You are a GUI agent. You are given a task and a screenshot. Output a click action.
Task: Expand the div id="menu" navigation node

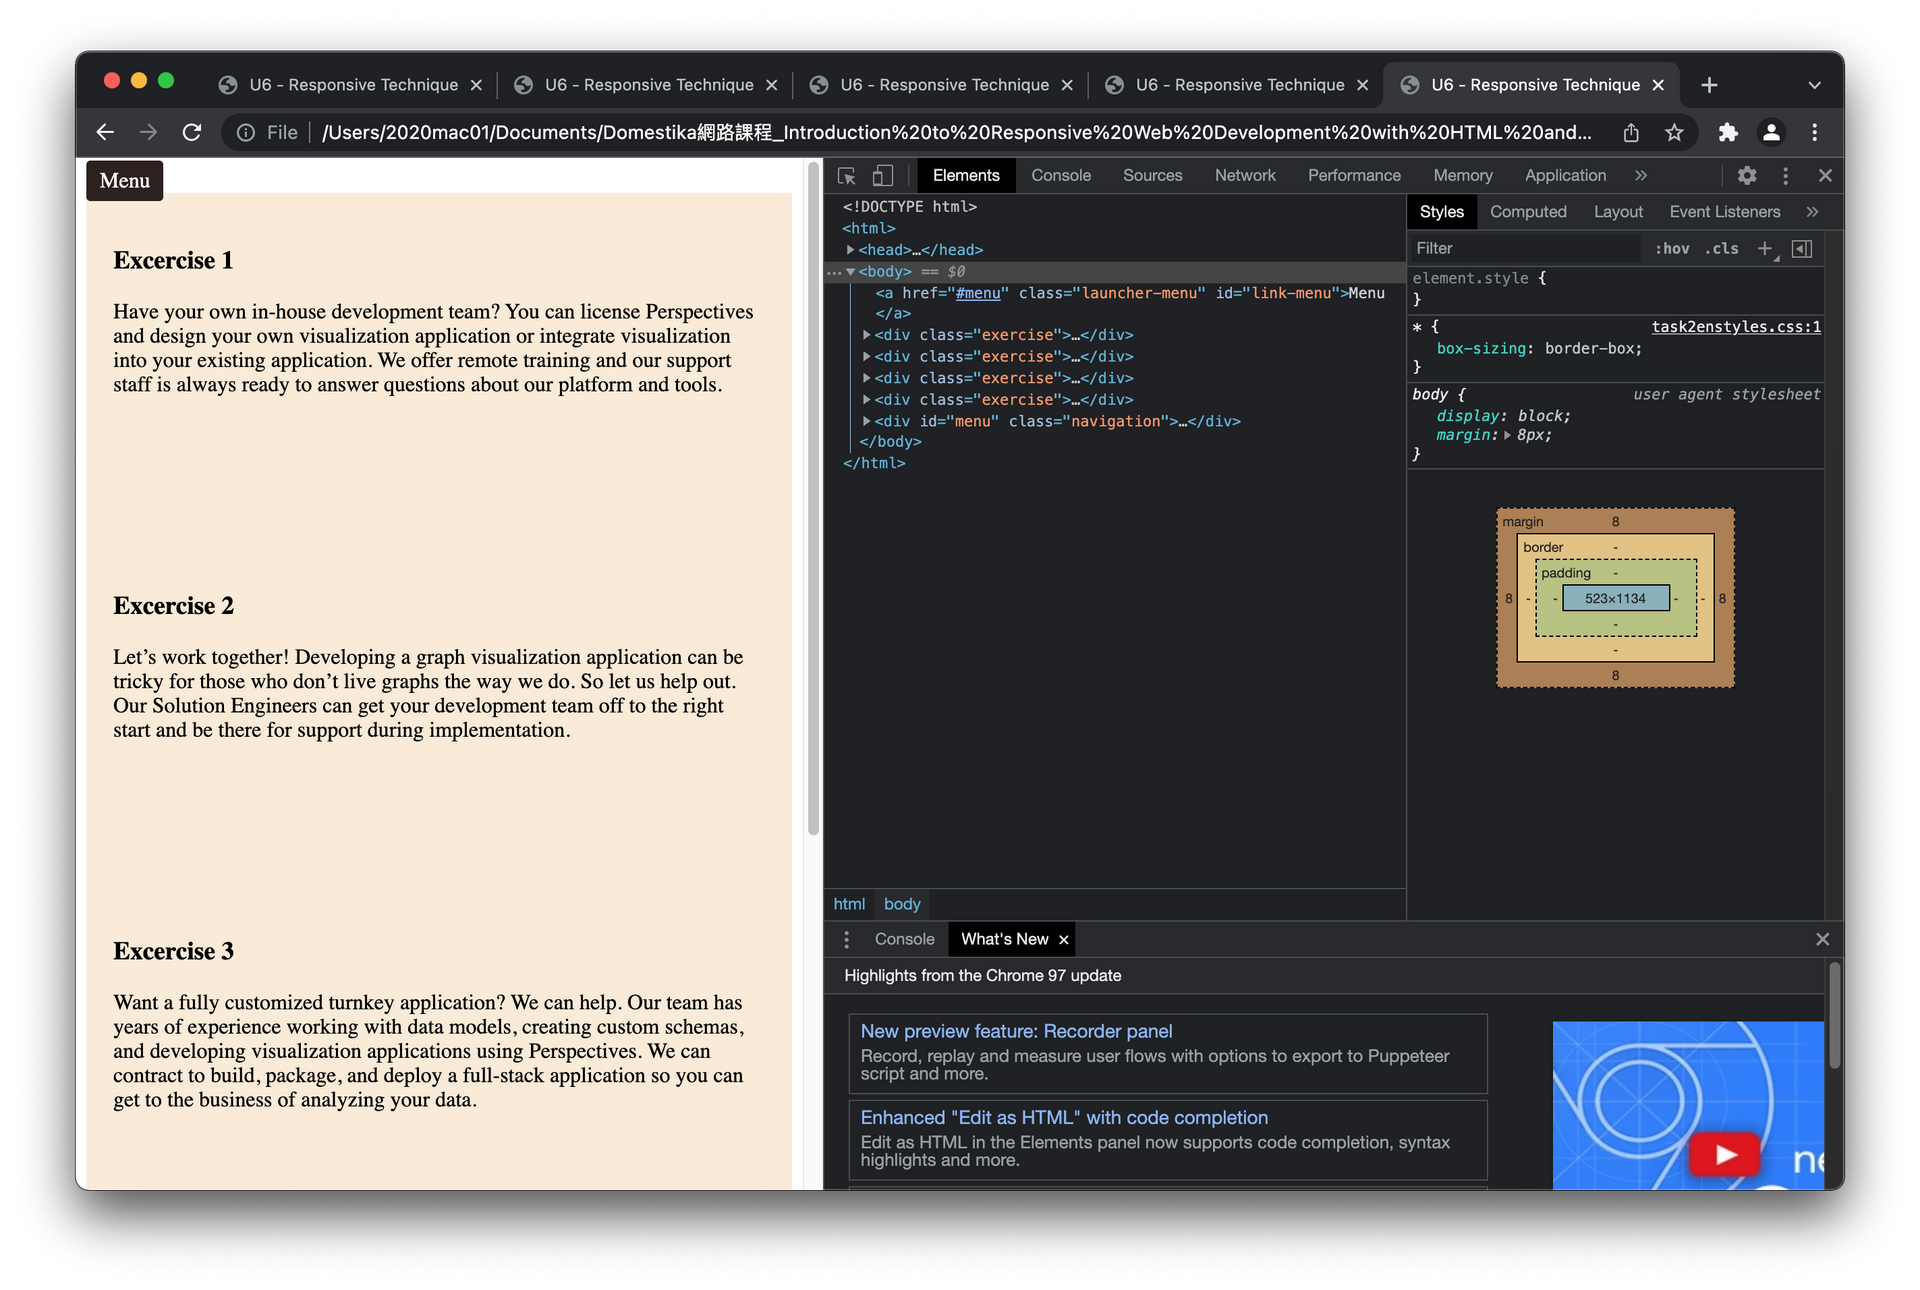tap(866, 421)
